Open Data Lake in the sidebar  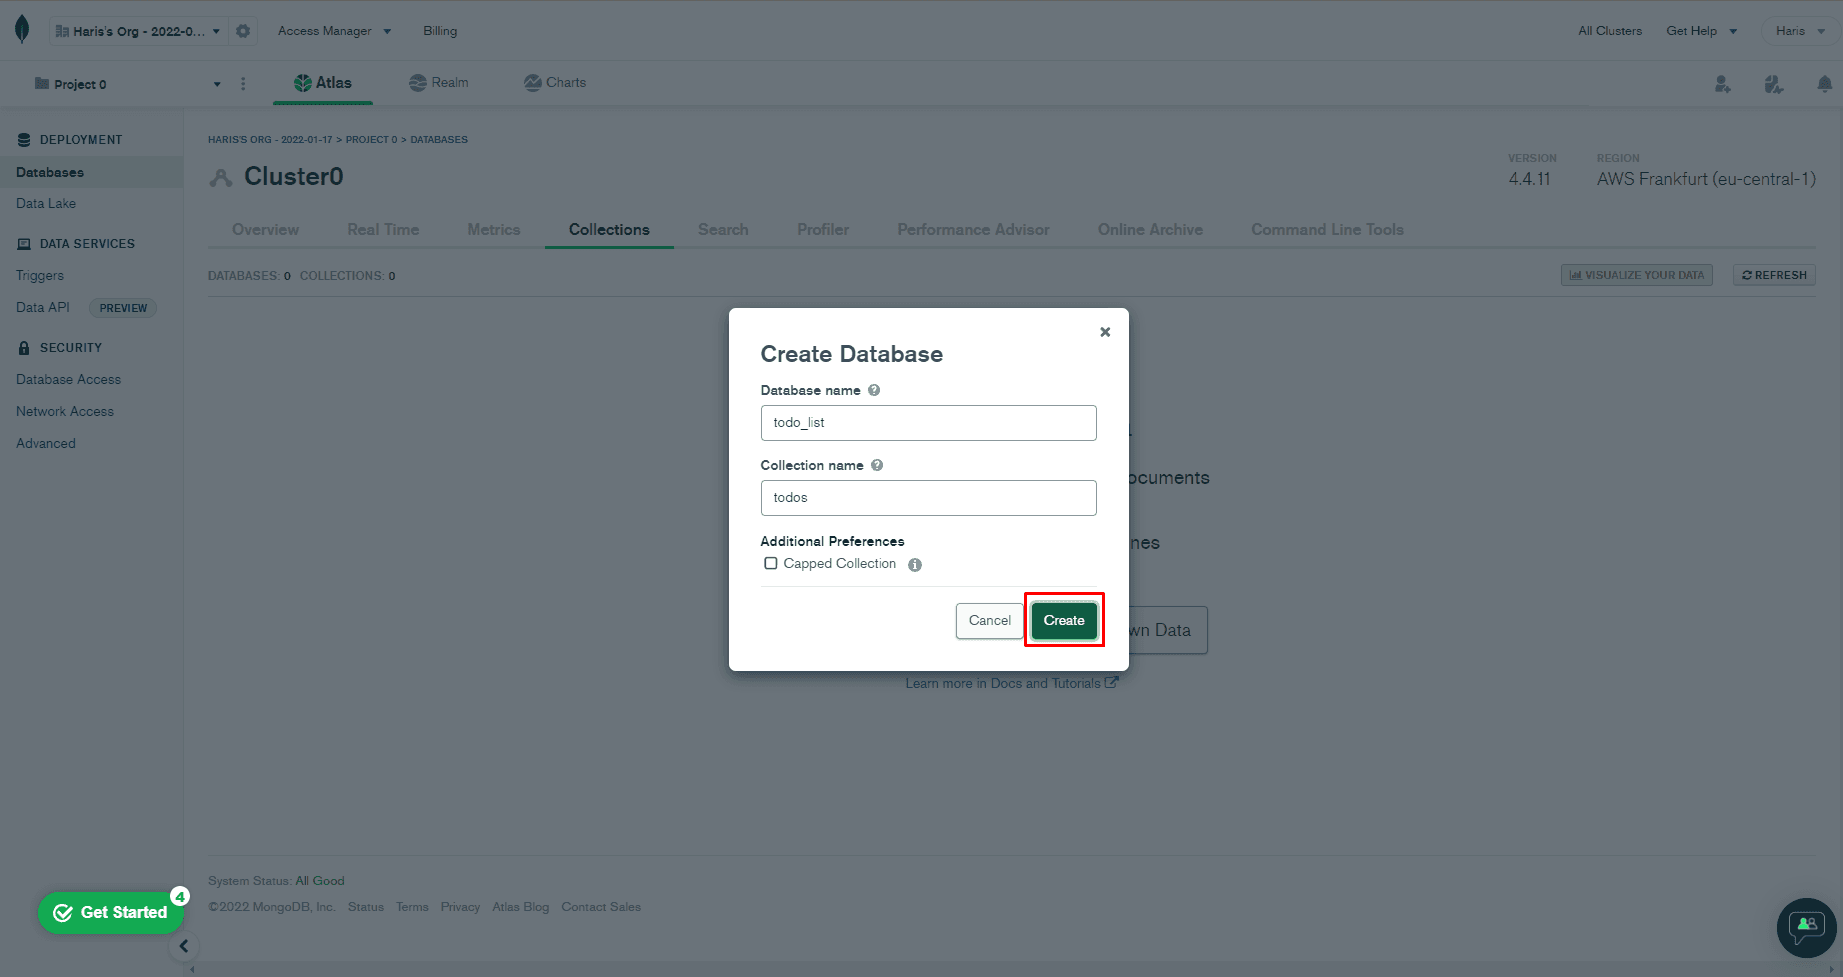pos(46,203)
